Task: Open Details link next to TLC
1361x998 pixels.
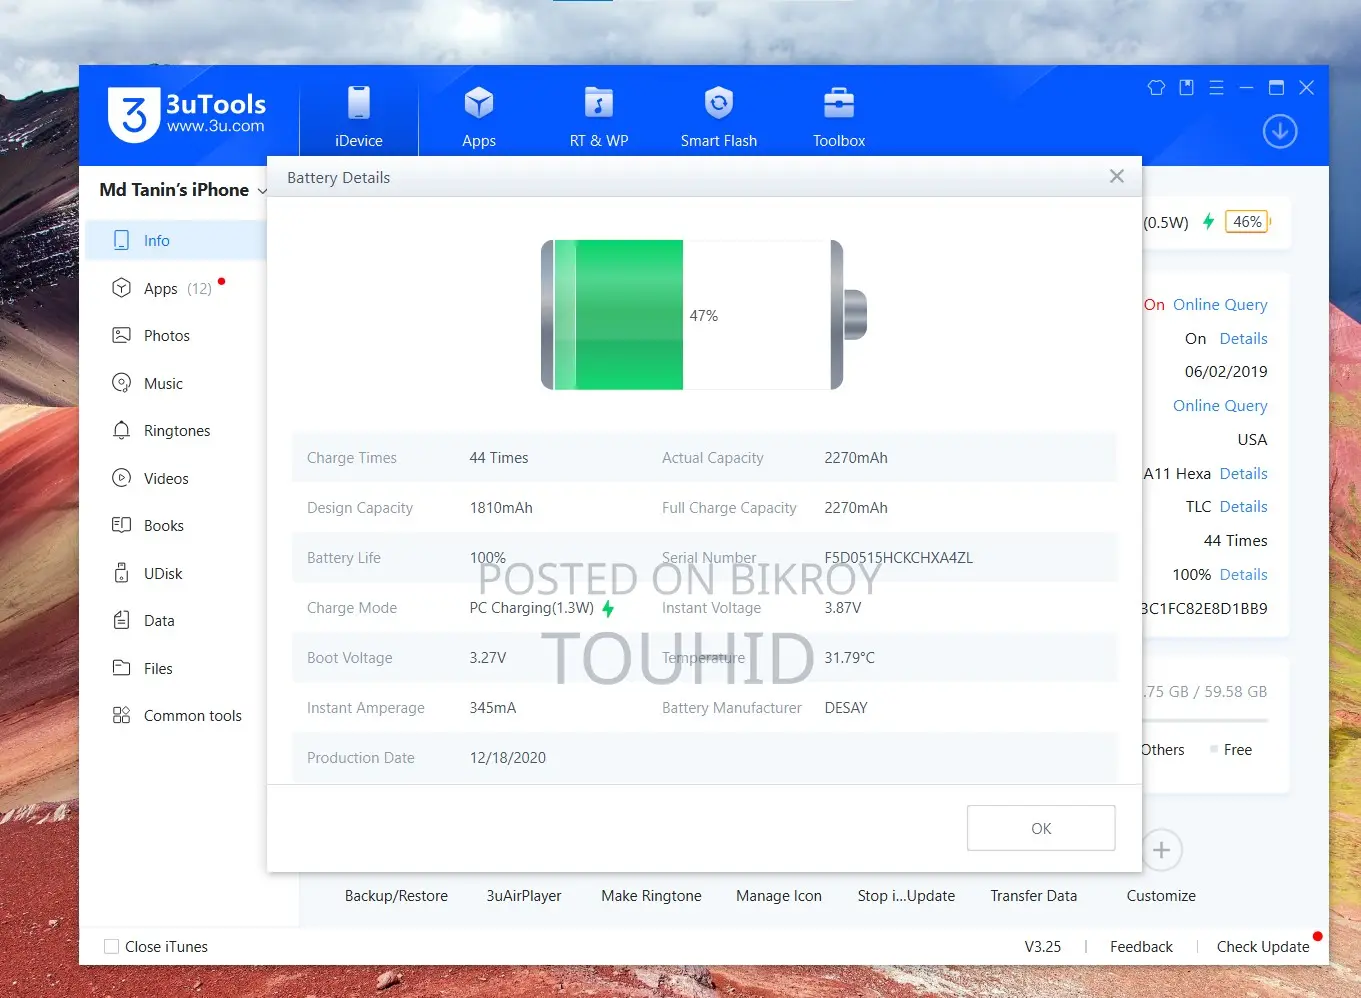Action: tap(1243, 507)
